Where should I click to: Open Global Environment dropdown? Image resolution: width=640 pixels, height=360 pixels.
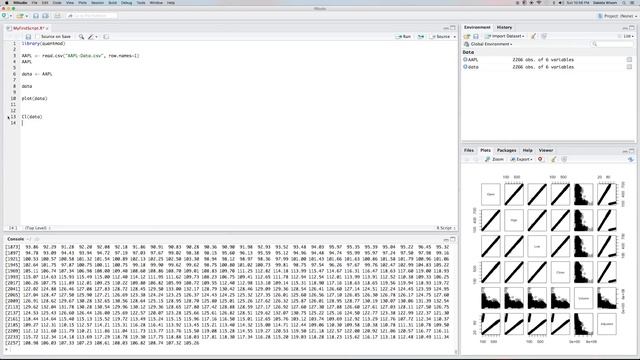pyautogui.click(x=488, y=44)
